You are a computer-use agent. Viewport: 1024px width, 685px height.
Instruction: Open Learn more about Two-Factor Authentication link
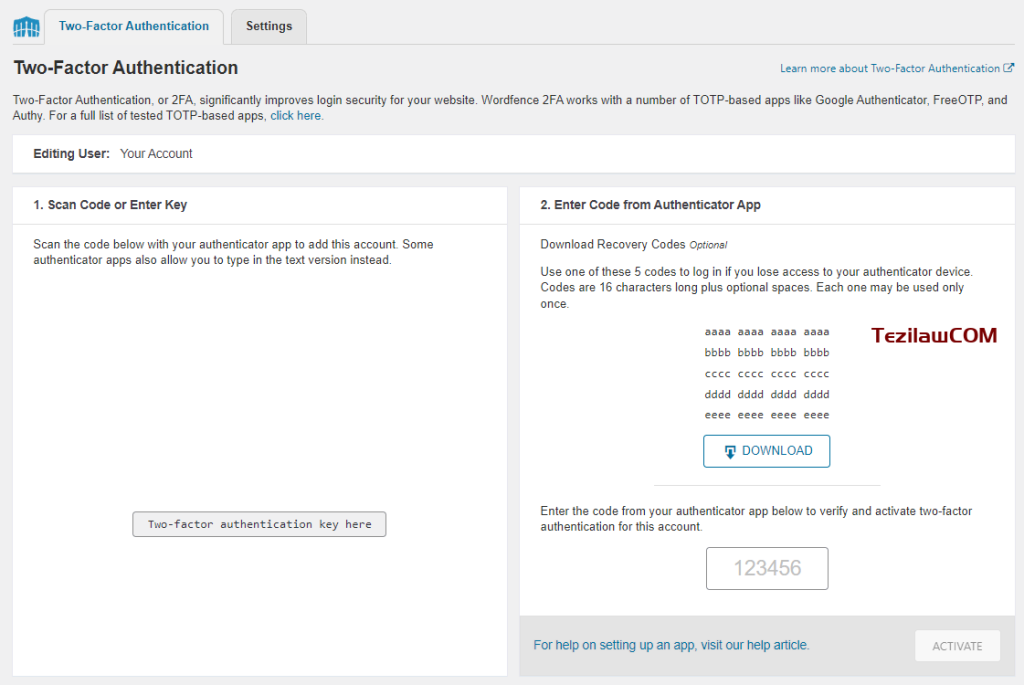point(889,69)
